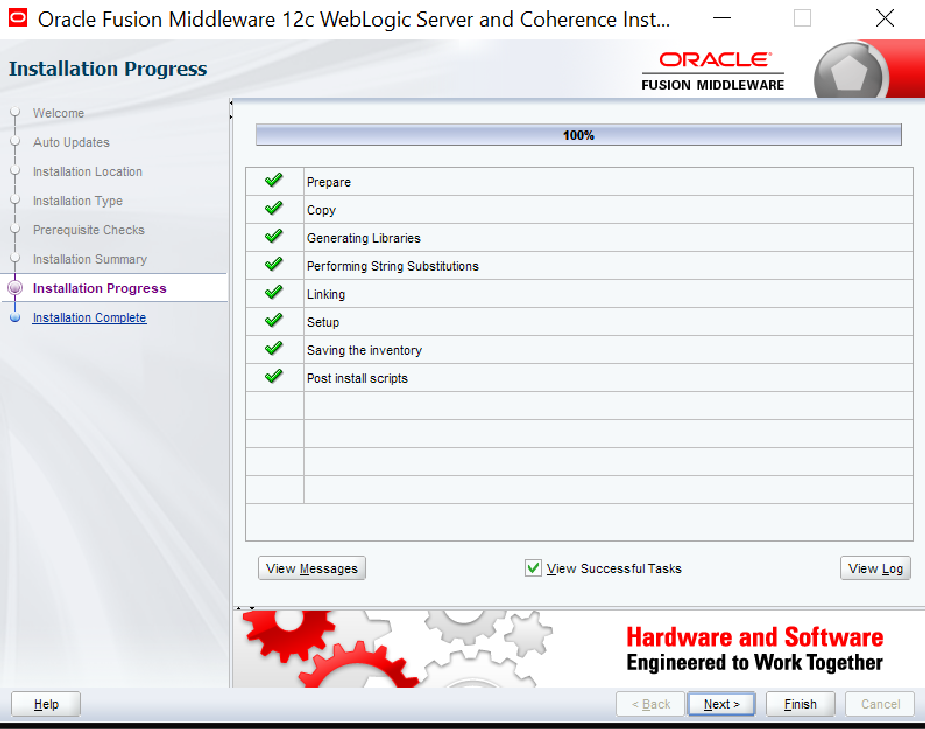Screen dimensions: 925x729
Task: Click the 100% progress bar
Action: tap(578, 135)
